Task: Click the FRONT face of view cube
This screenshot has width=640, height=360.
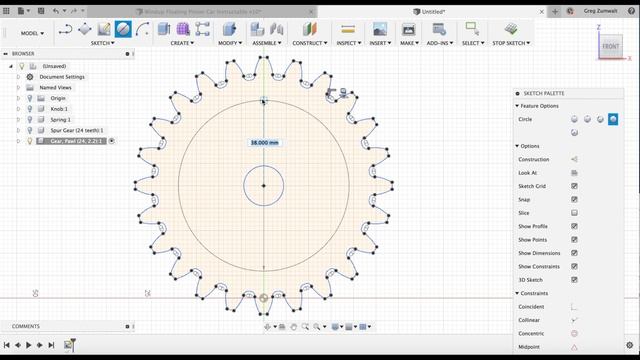Action: pos(611,46)
